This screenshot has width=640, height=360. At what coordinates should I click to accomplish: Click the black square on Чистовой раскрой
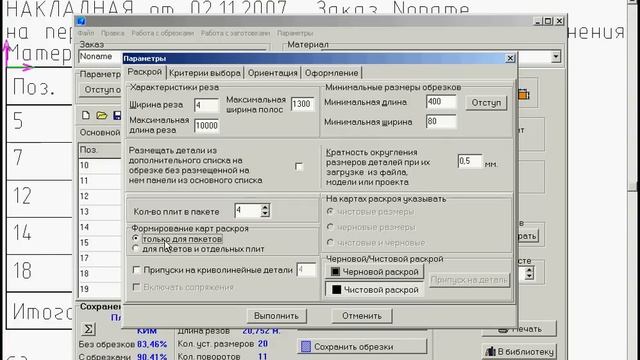pyautogui.click(x=336, y=290)
